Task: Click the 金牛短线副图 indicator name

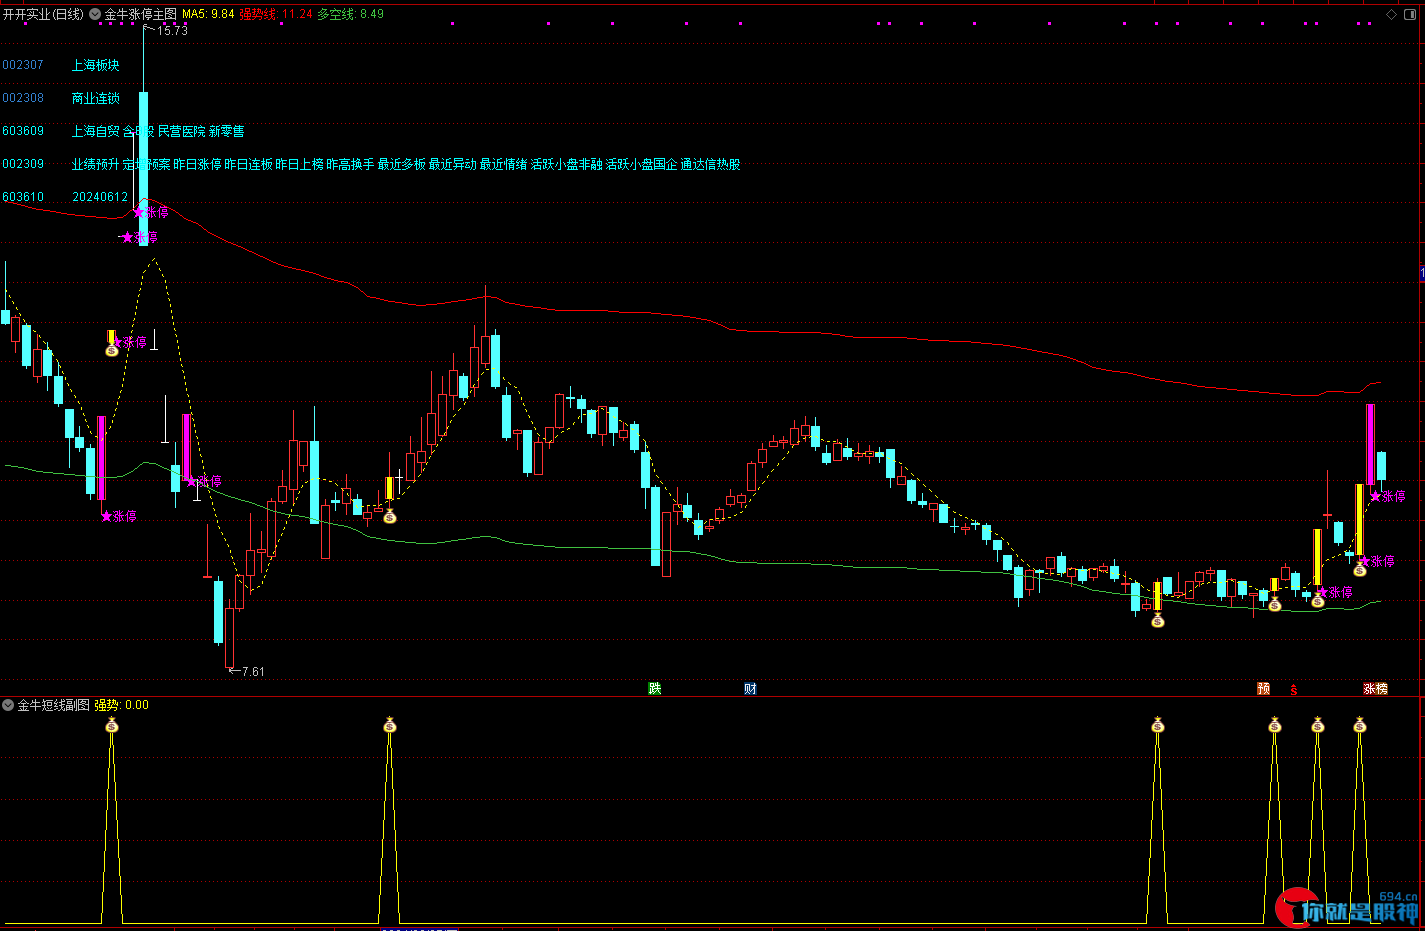Action: click(54, 705)
